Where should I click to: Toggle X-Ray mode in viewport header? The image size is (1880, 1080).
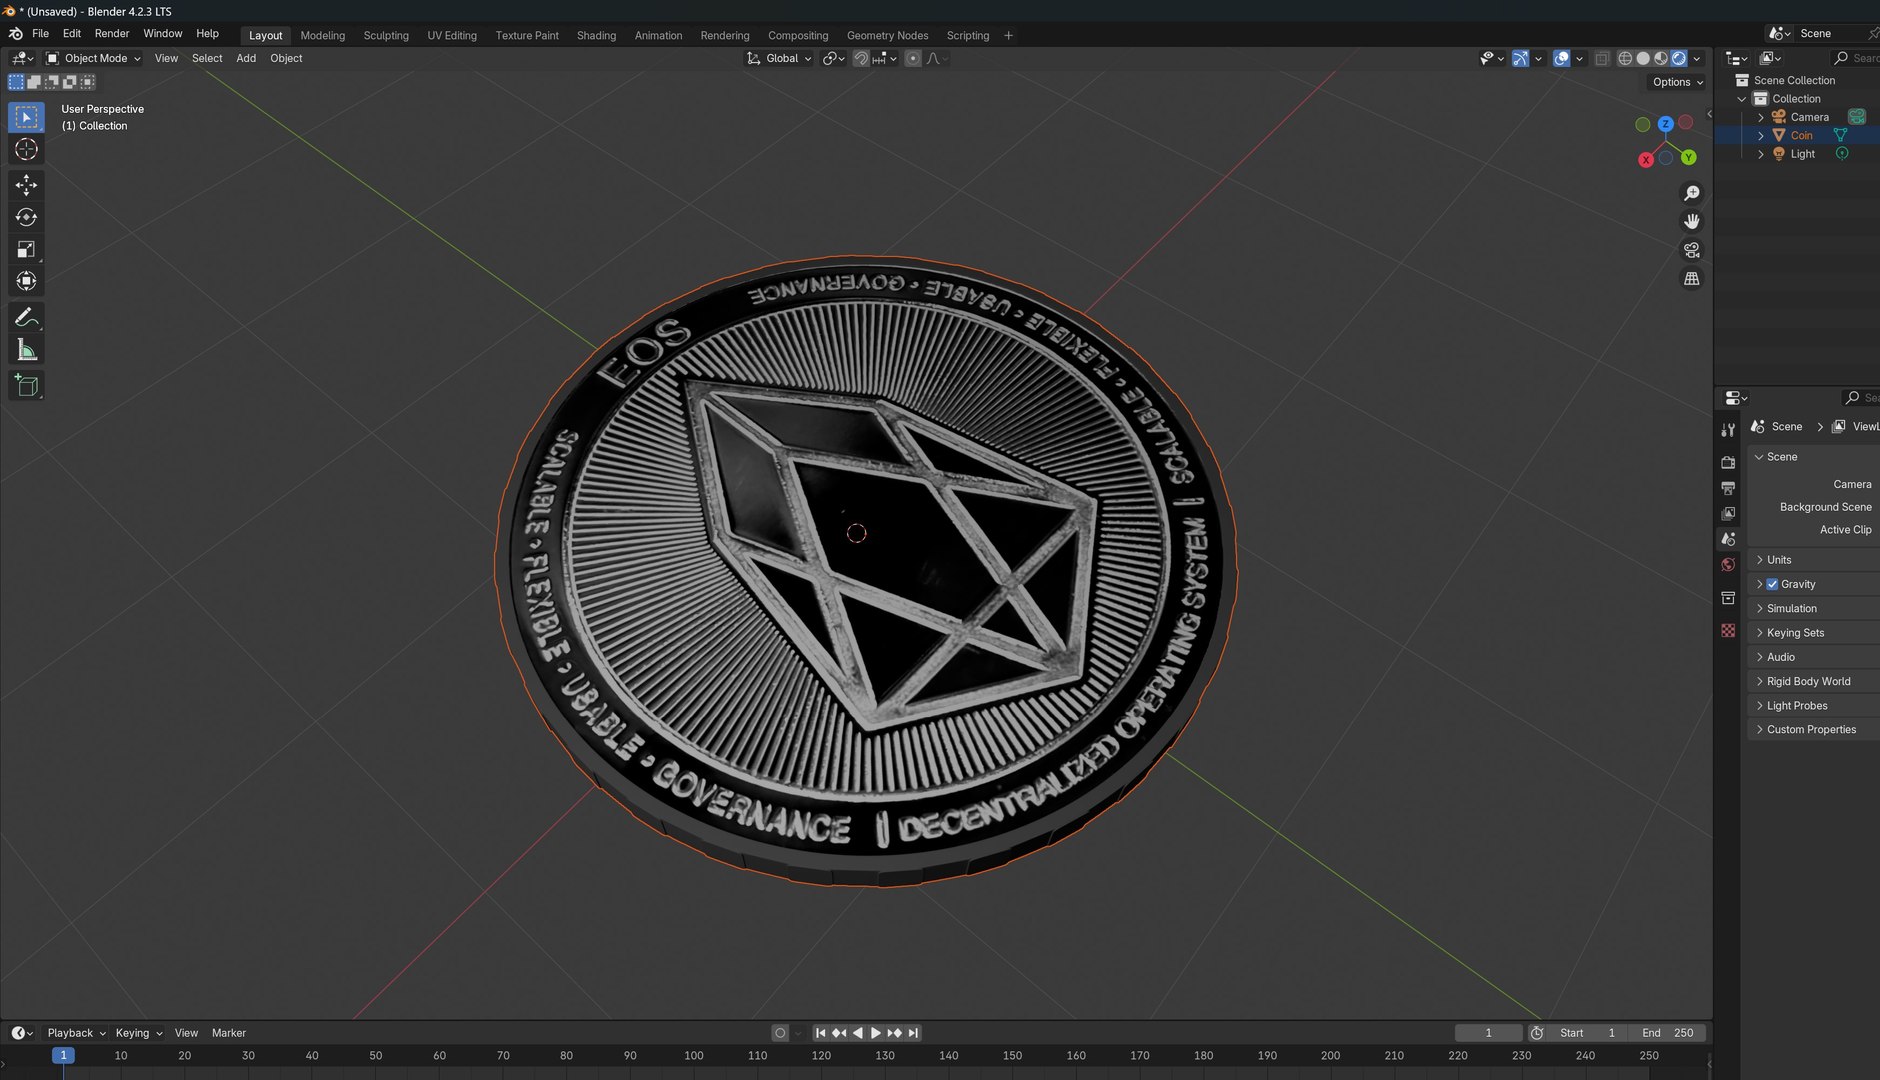pos(1602,58)
